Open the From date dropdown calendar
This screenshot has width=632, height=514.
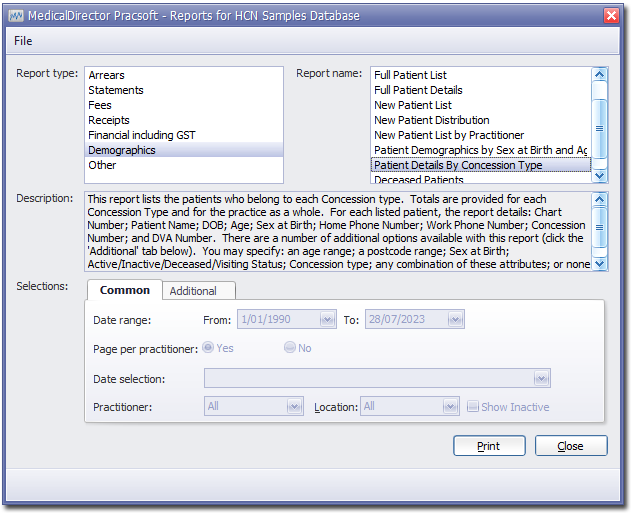[x=327, y=320]
